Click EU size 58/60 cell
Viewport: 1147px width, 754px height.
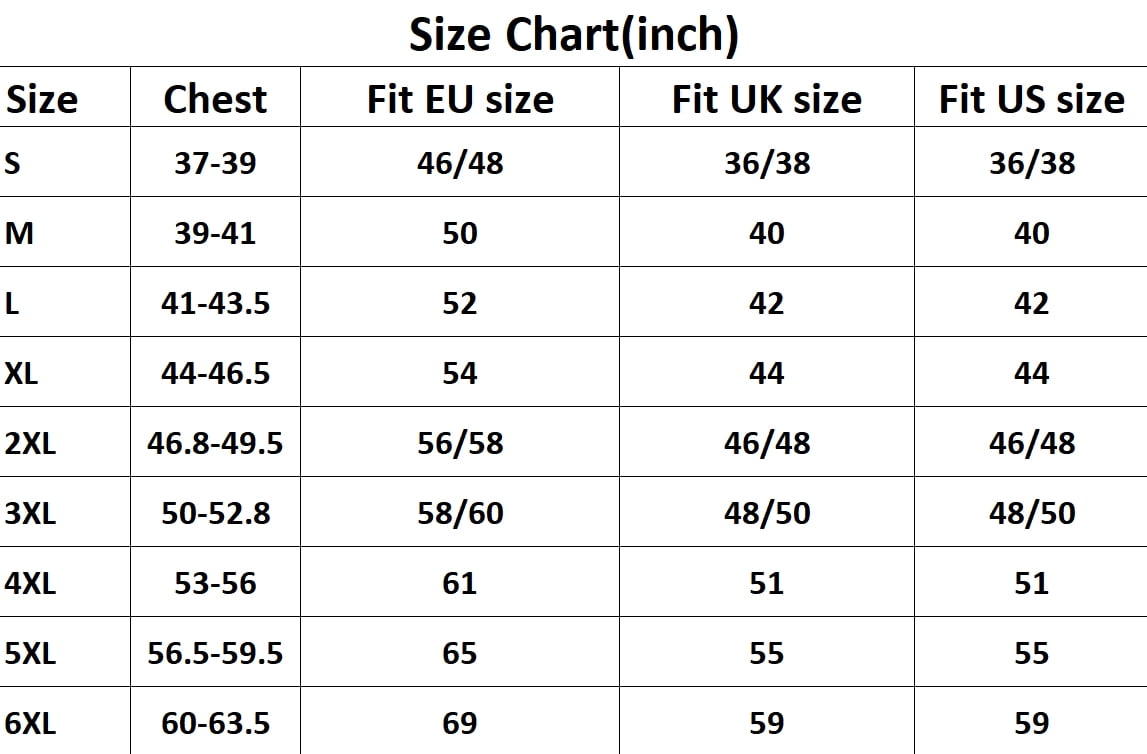pyautogui.click(x=460, y=513)
